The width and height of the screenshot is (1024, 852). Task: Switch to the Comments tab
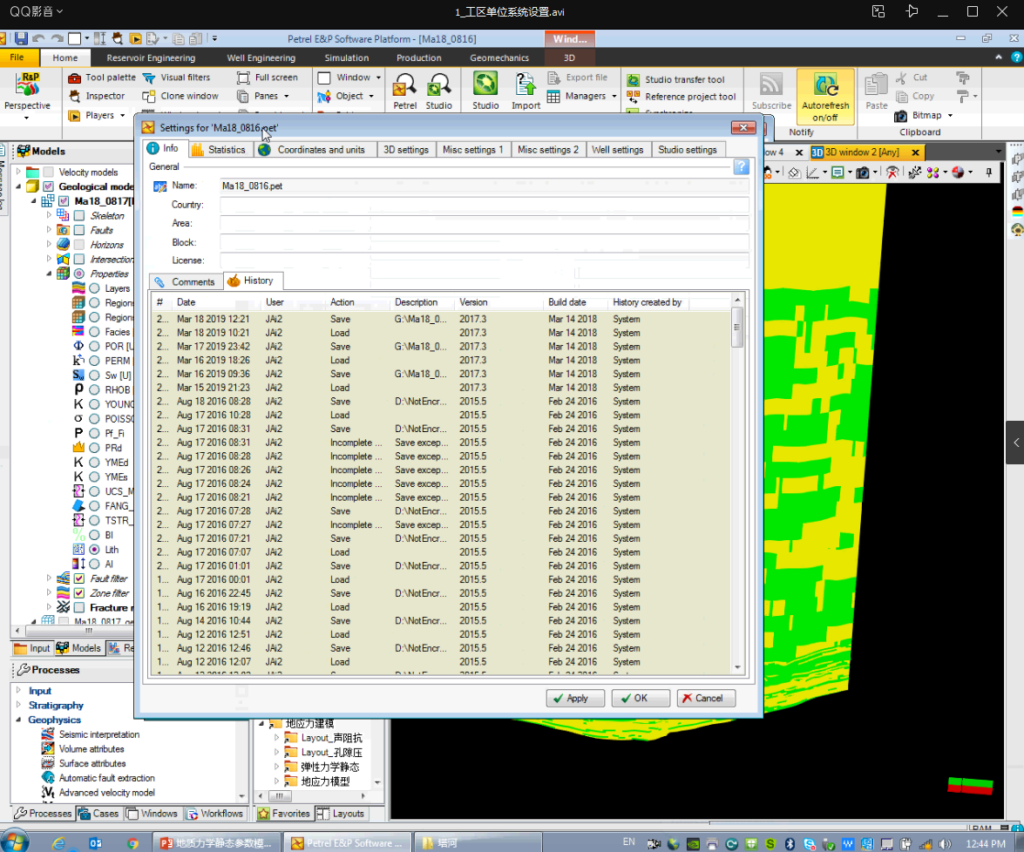pyautogui.click(x=185, y=281)
